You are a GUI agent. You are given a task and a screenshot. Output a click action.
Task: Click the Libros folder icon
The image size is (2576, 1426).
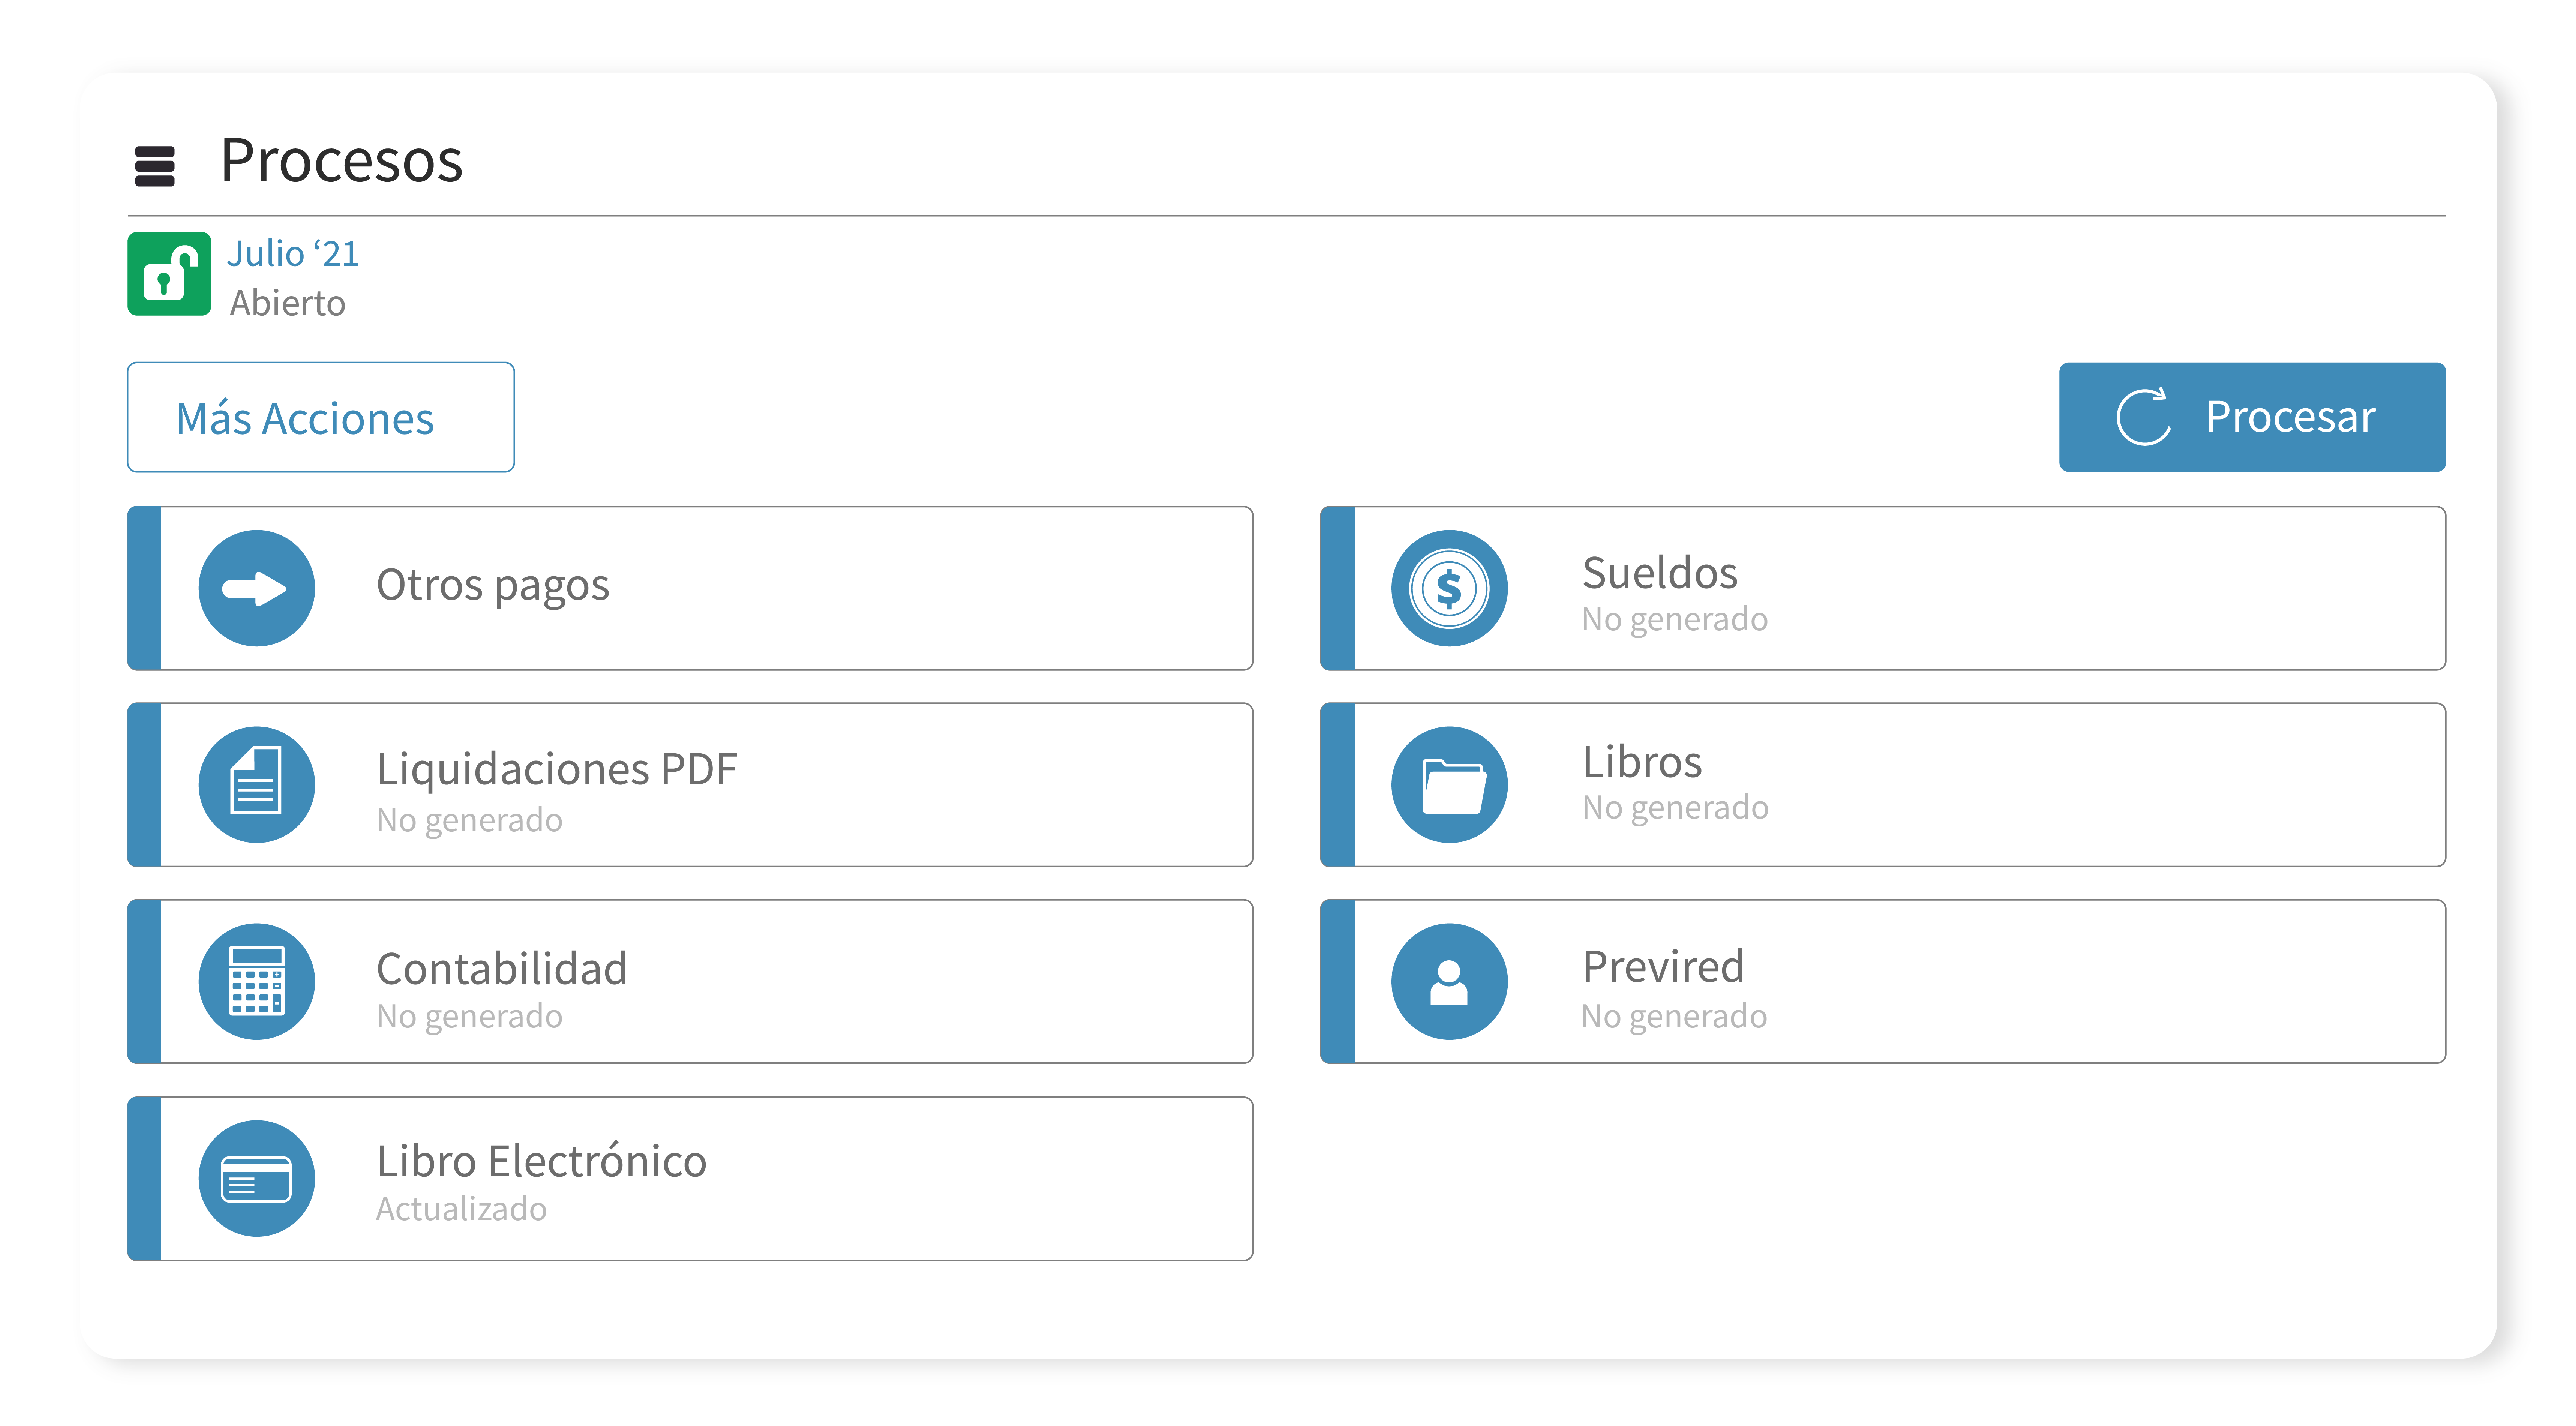[x=1449, y=784]
